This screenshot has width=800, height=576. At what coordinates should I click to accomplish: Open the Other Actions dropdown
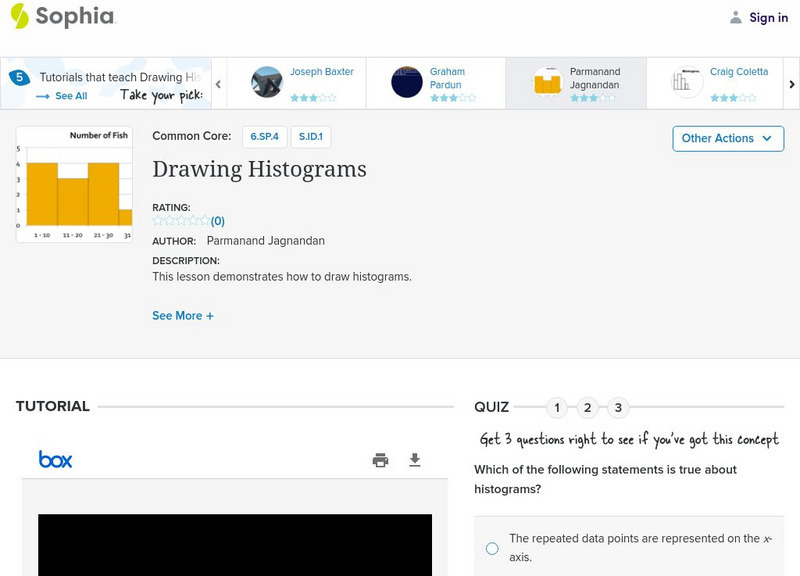pyautogui.click(x=727, y=138)
